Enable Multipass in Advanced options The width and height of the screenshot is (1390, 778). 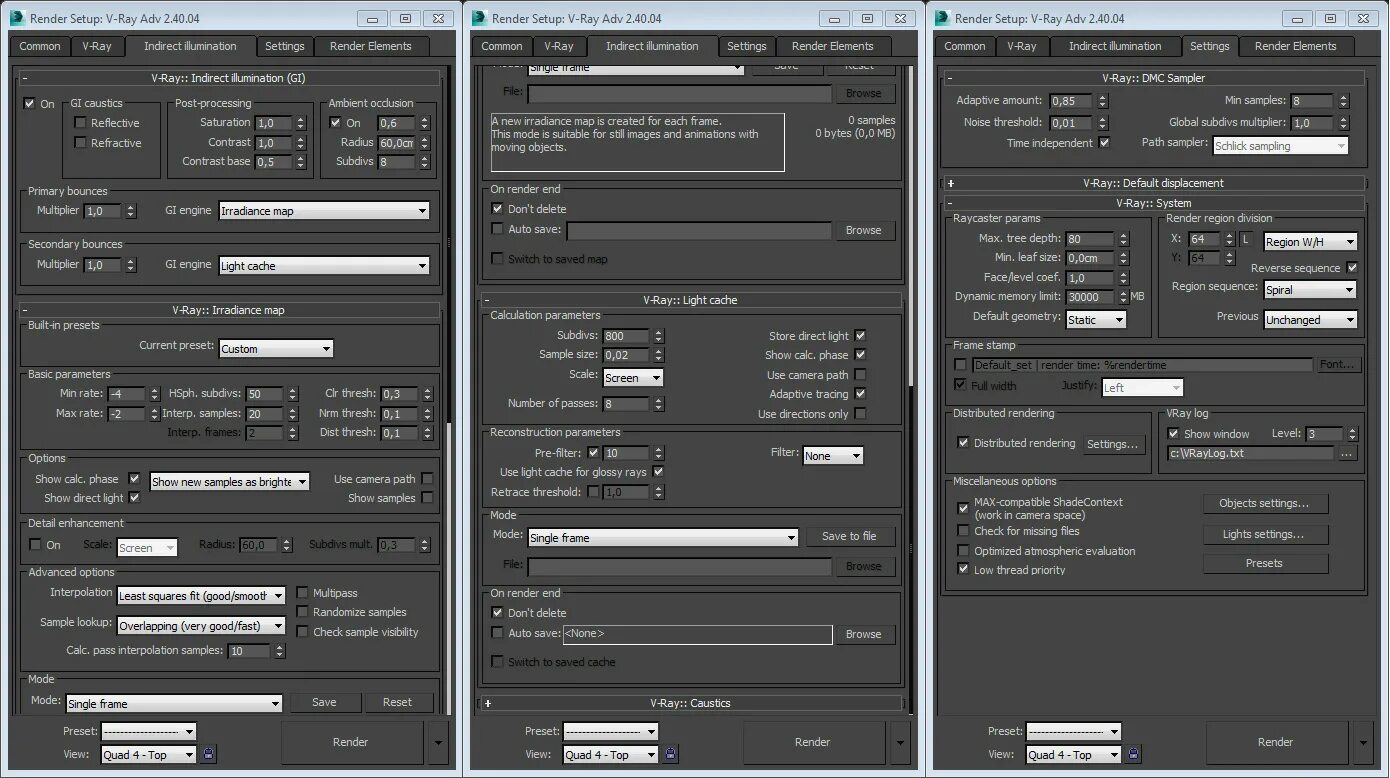click(x=302, y=593)
